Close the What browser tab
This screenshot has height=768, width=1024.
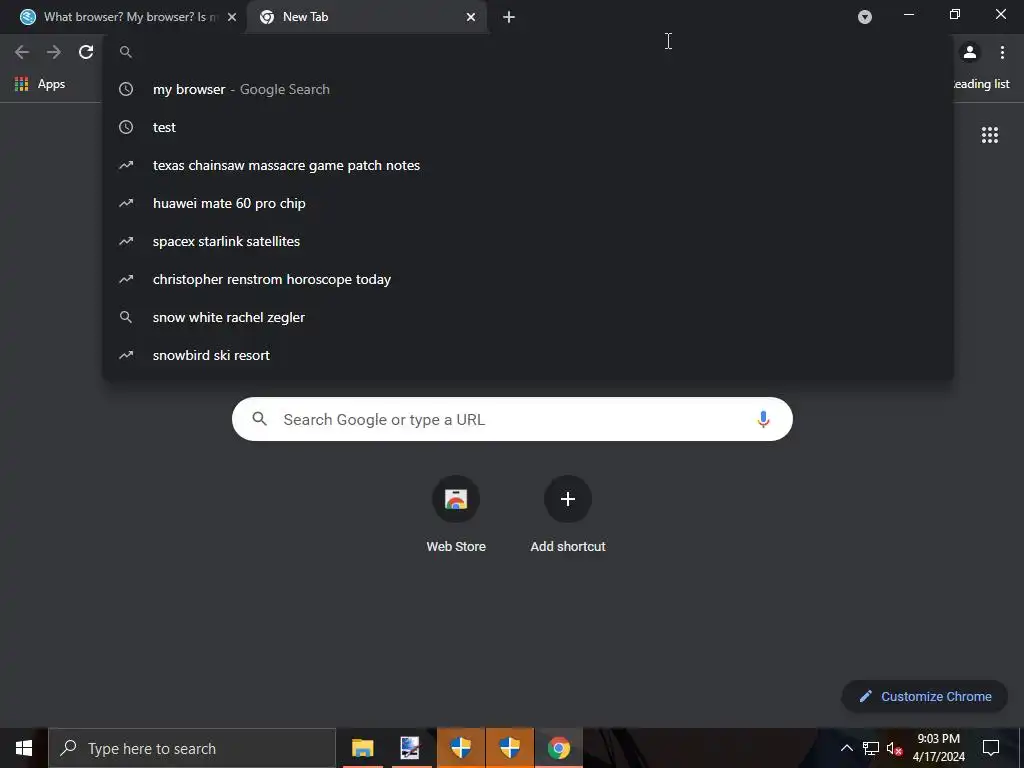pyautogui.click(x=232, y=17)
